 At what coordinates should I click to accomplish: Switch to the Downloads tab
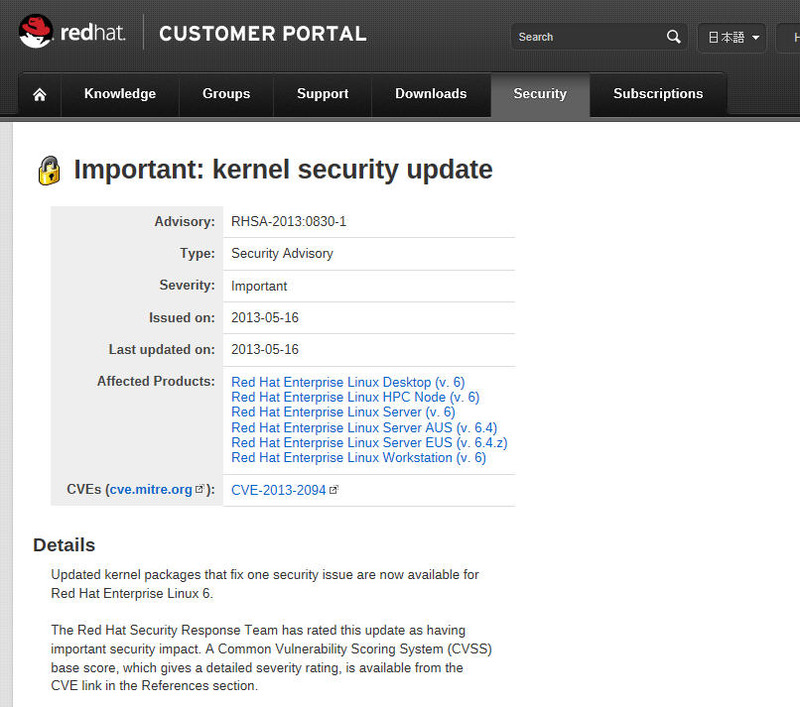click(x=431, y=94)
